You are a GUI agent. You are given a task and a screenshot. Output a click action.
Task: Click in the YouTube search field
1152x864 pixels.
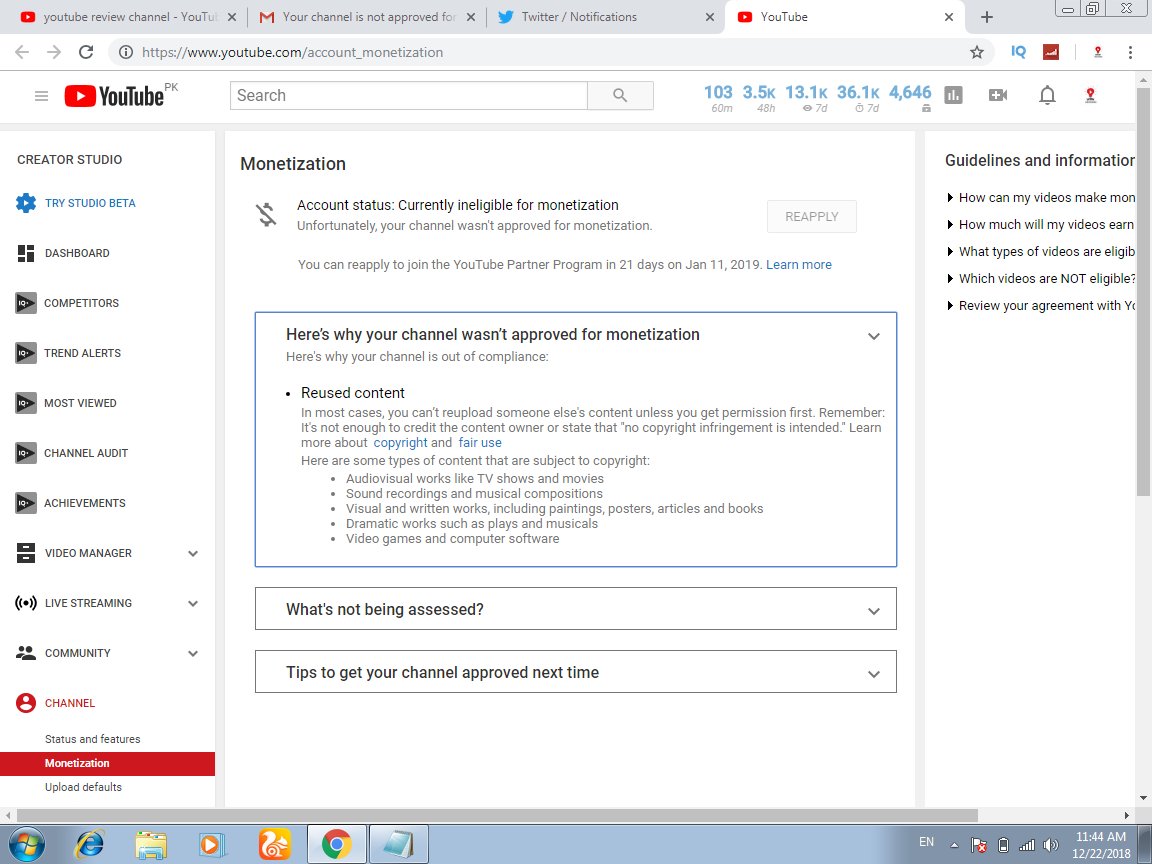point(408,96)
